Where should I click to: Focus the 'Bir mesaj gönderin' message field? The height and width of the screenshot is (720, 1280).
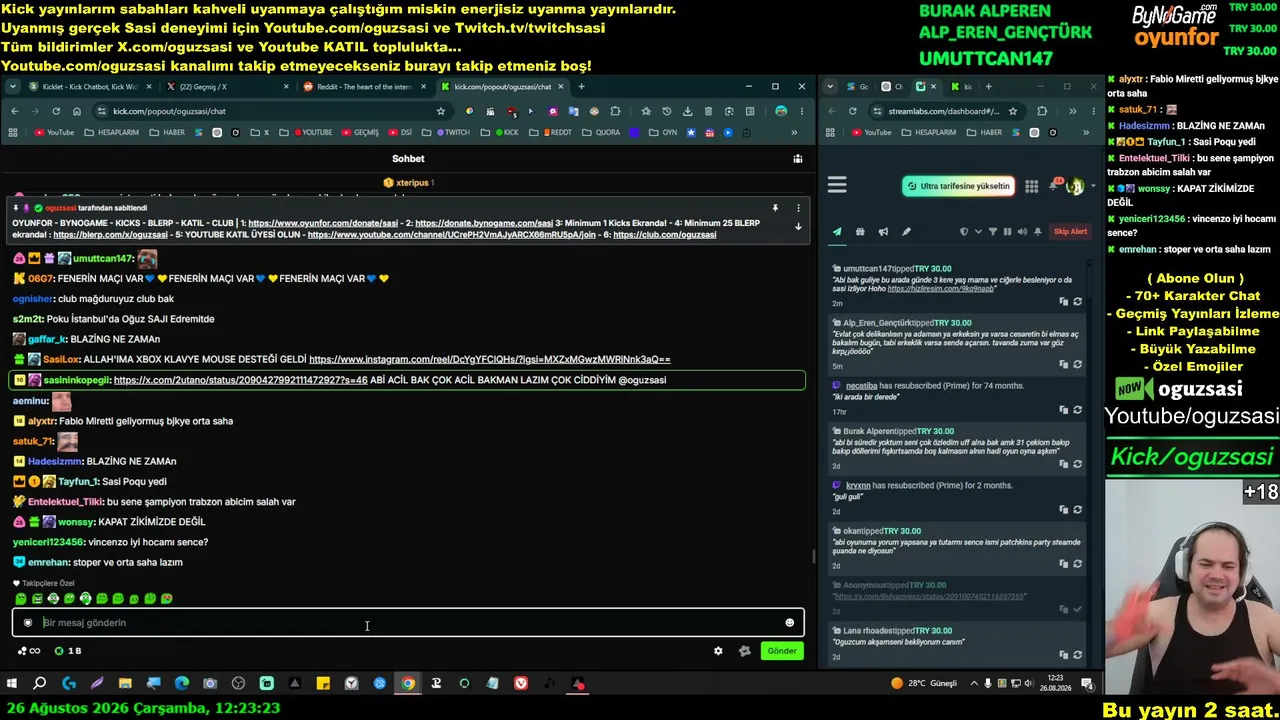[410, 623]
